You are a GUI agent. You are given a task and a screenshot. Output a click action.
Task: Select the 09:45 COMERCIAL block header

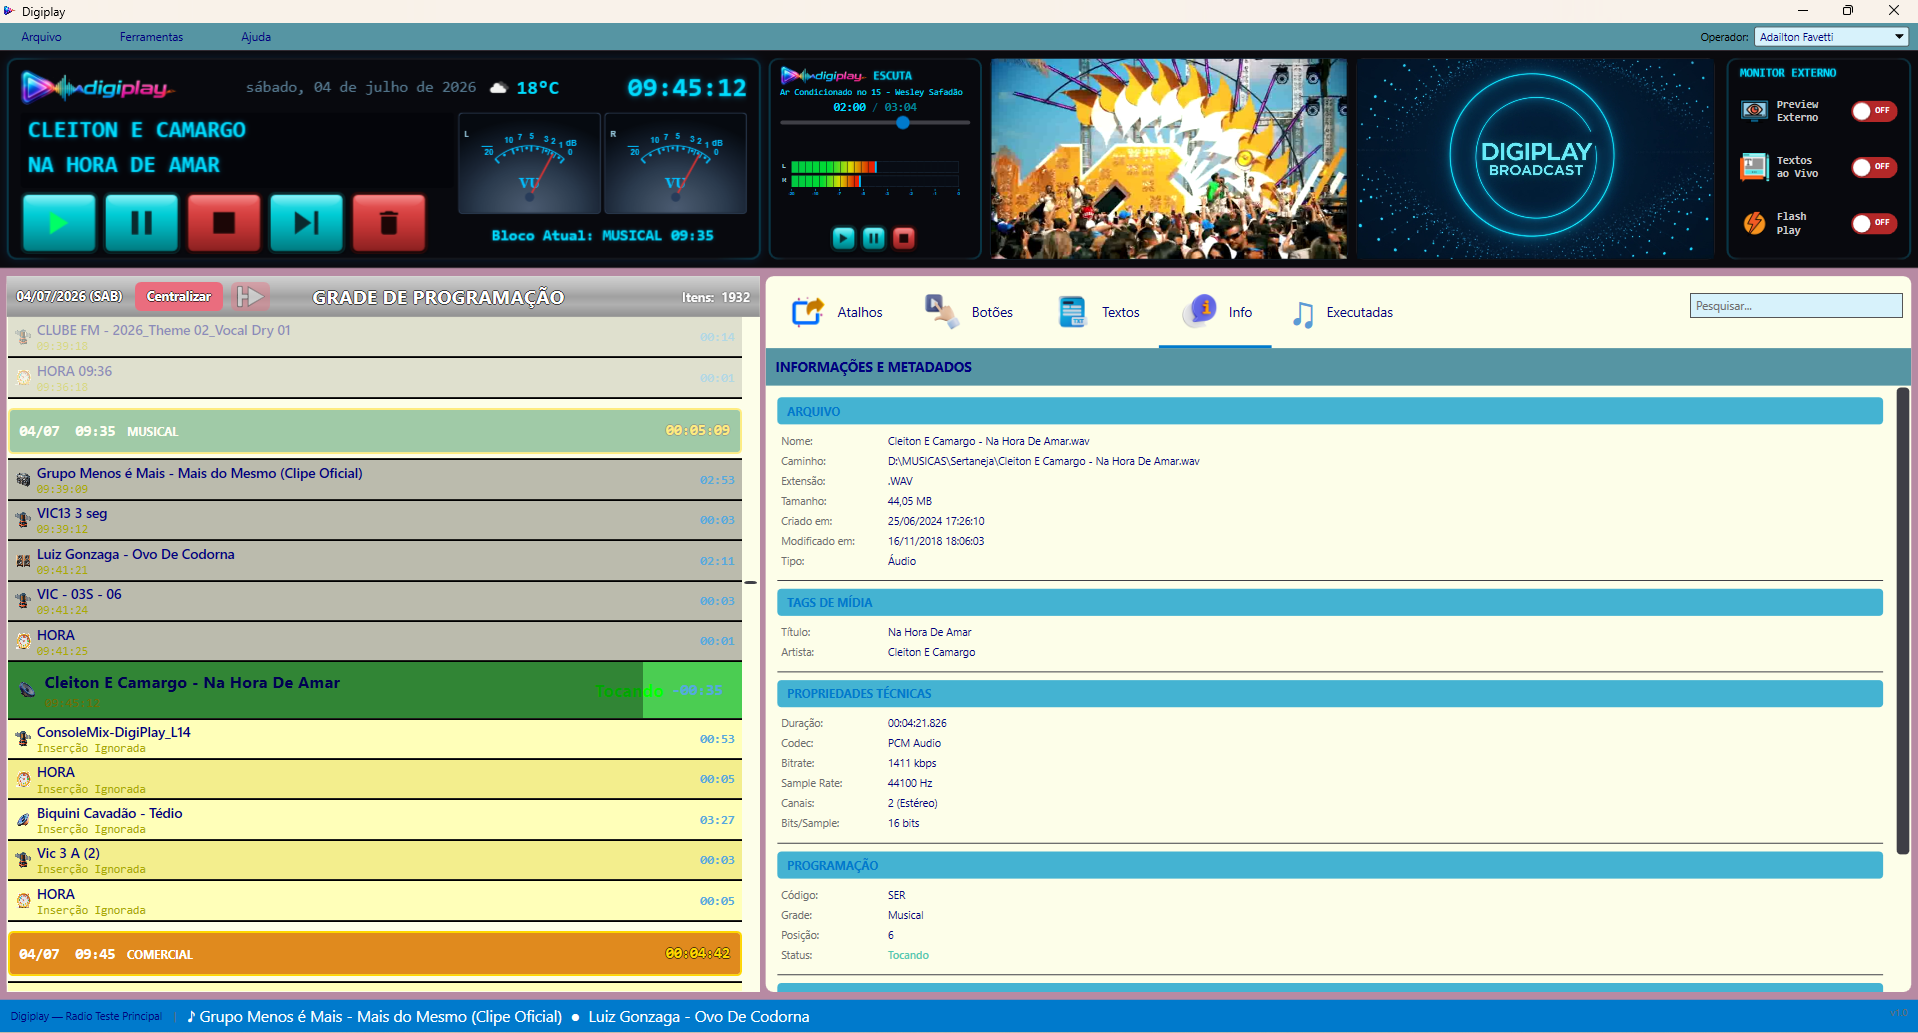375,954
